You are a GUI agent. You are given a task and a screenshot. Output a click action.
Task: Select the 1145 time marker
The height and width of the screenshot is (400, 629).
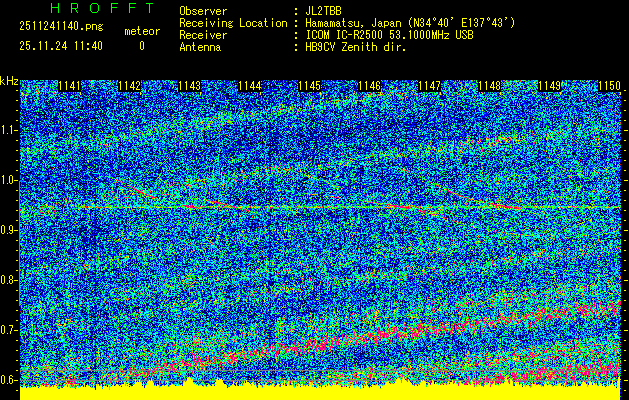tap(309, 87)
